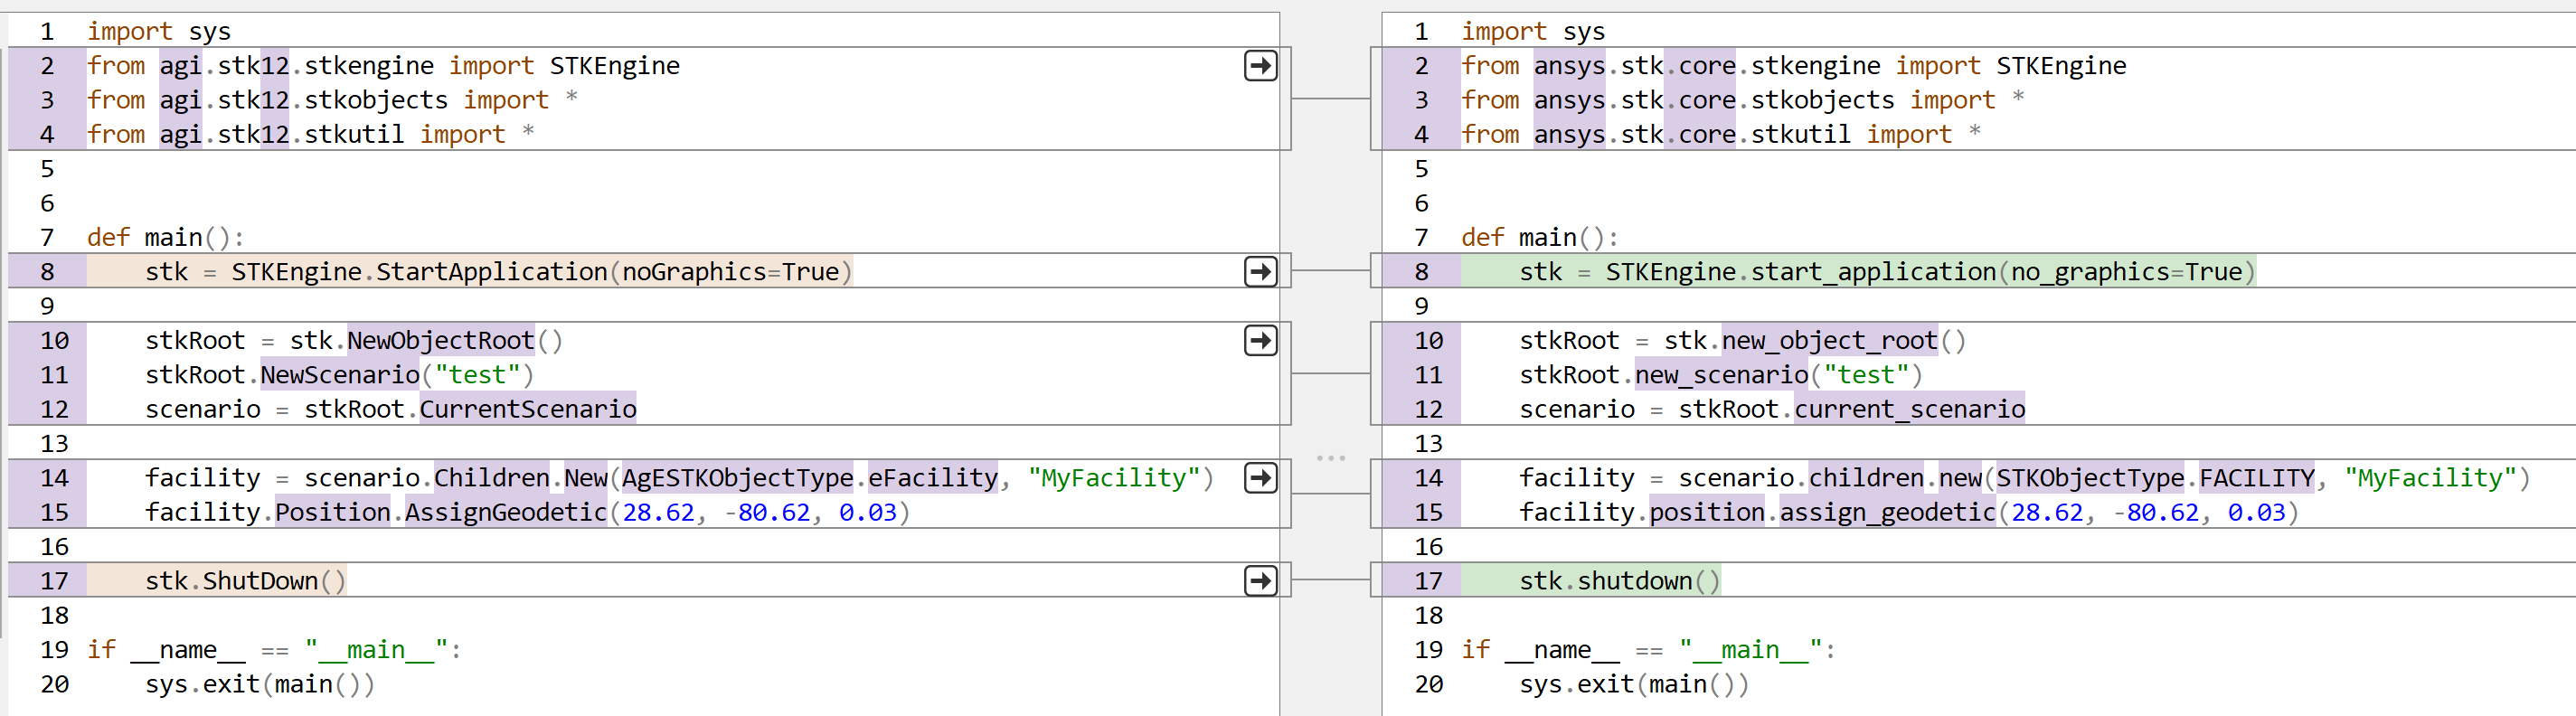
Task: Accept the StartApplication line 8 change arrow
Action: (x=1260, y=272)
